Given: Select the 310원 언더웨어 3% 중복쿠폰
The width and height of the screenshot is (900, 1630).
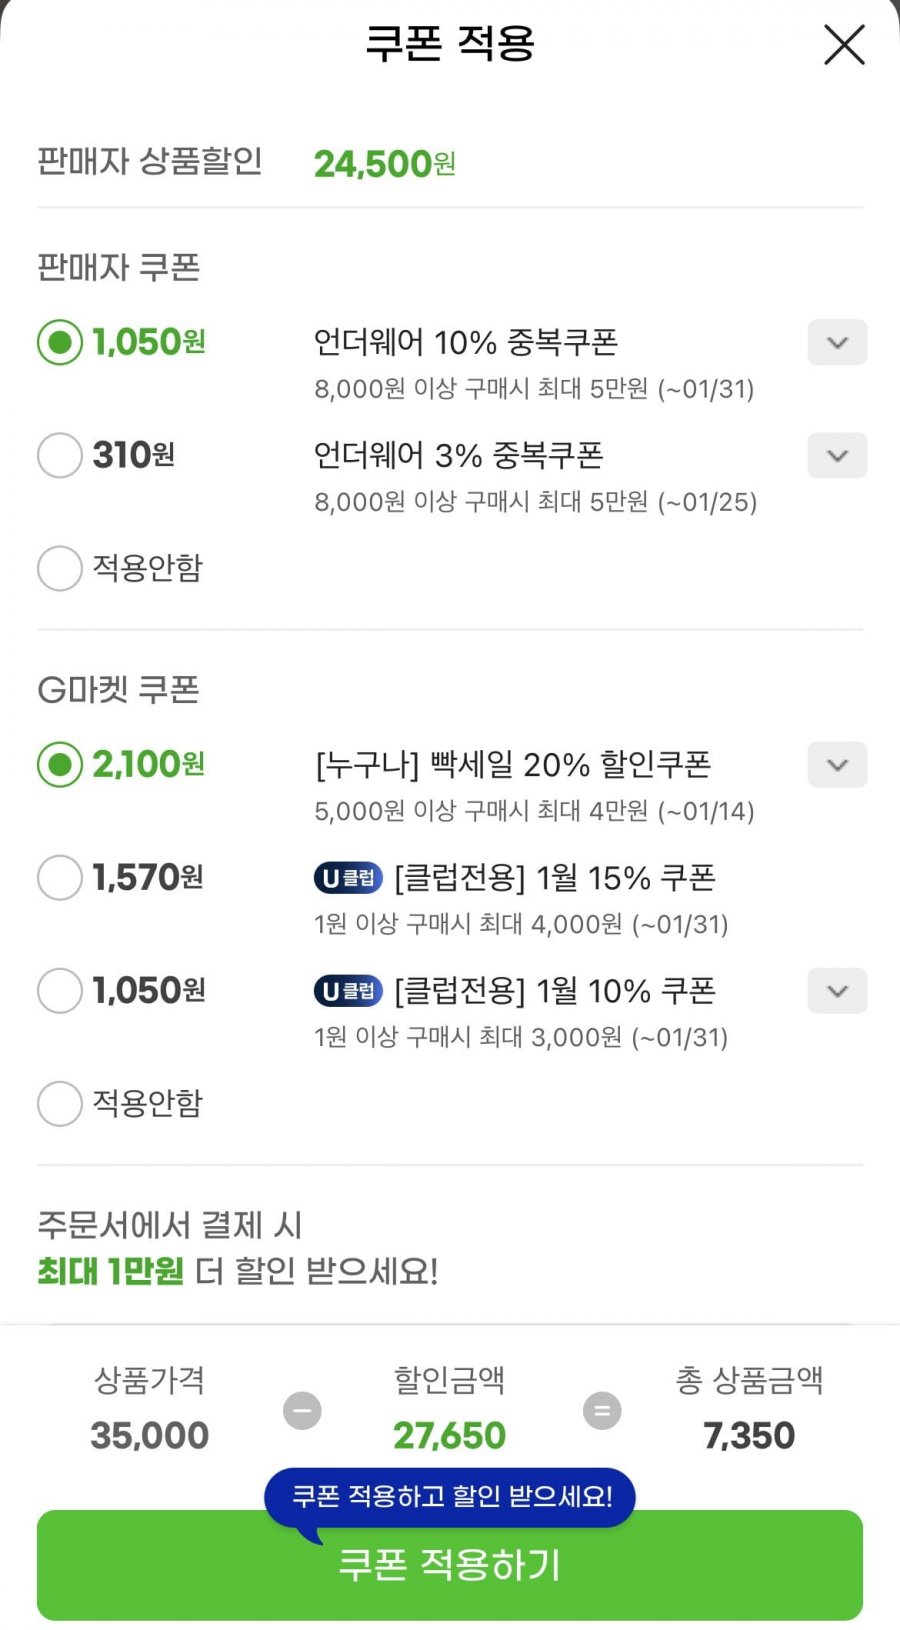Looking at the screenshot, I should coord(60,456).
